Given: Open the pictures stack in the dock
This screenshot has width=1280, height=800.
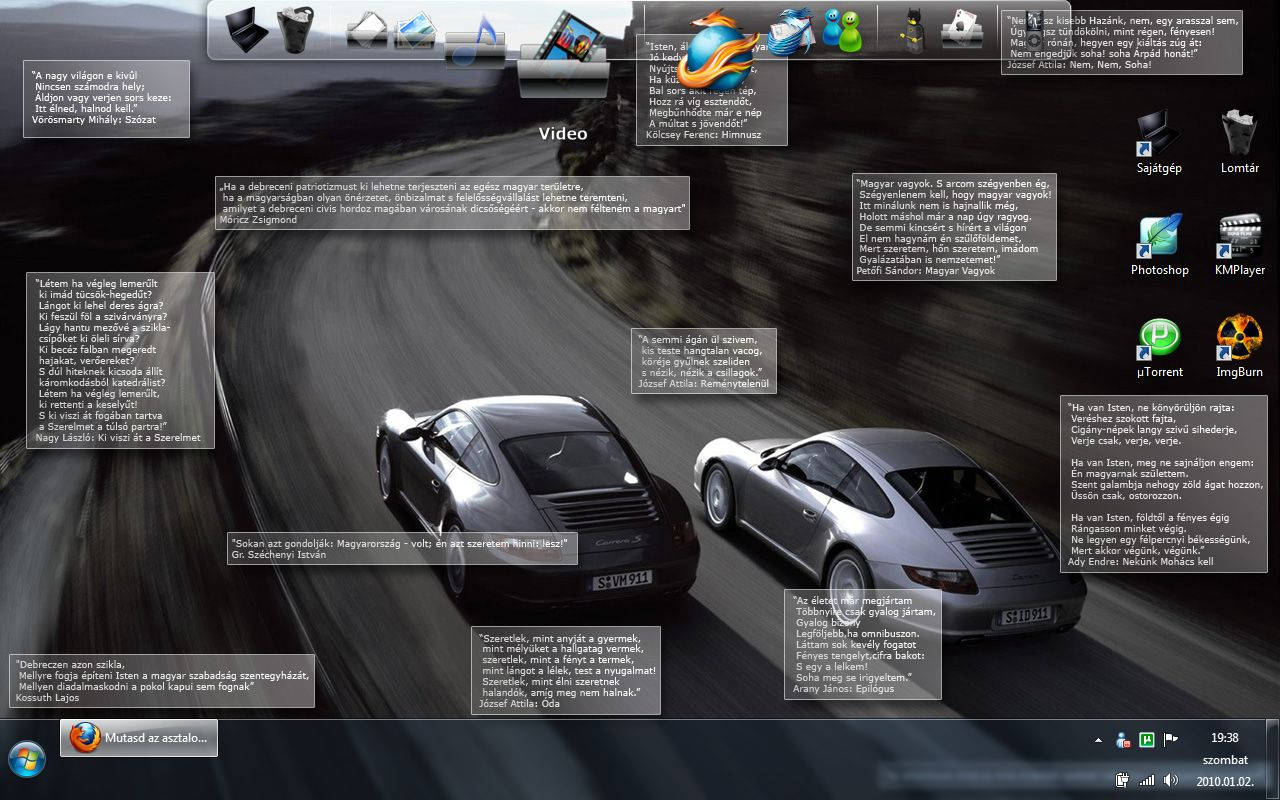Looking at the screenshot, I should [415, 30].
